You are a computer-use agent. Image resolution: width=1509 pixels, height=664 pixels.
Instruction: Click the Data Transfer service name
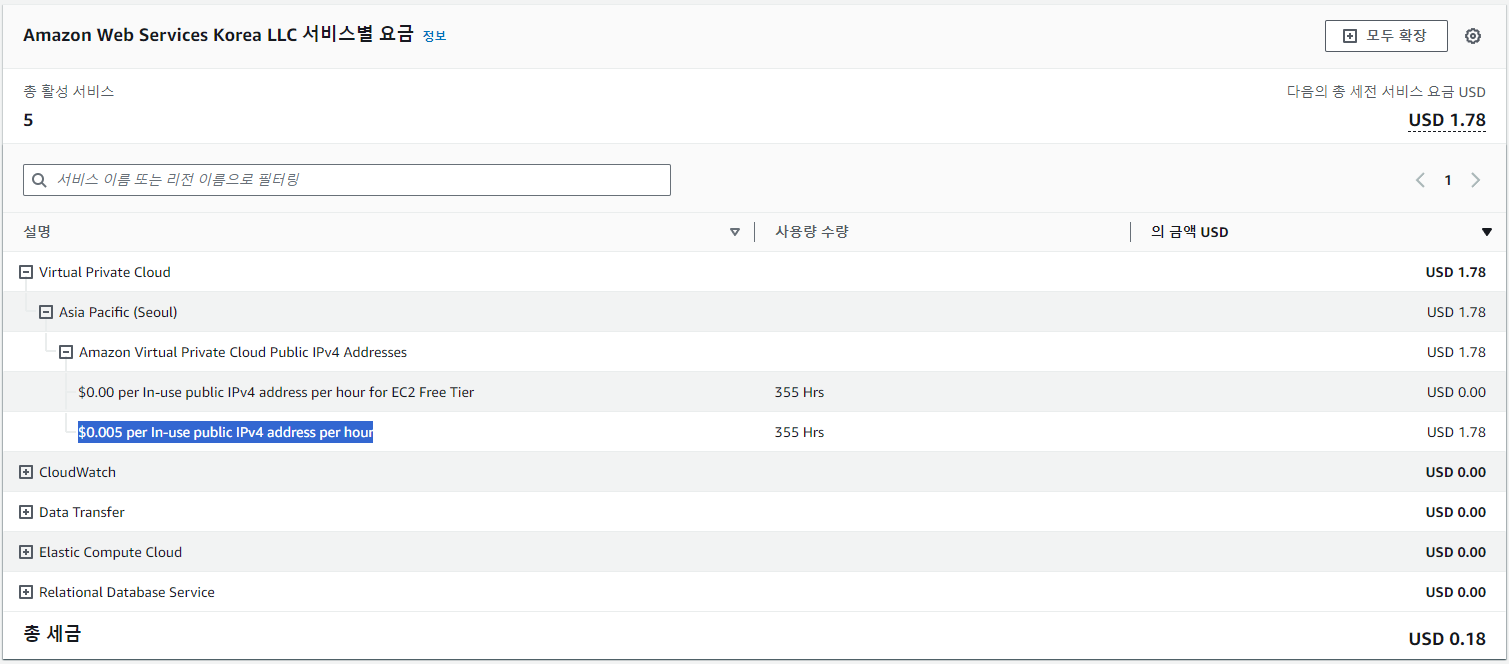pos(82,512)
